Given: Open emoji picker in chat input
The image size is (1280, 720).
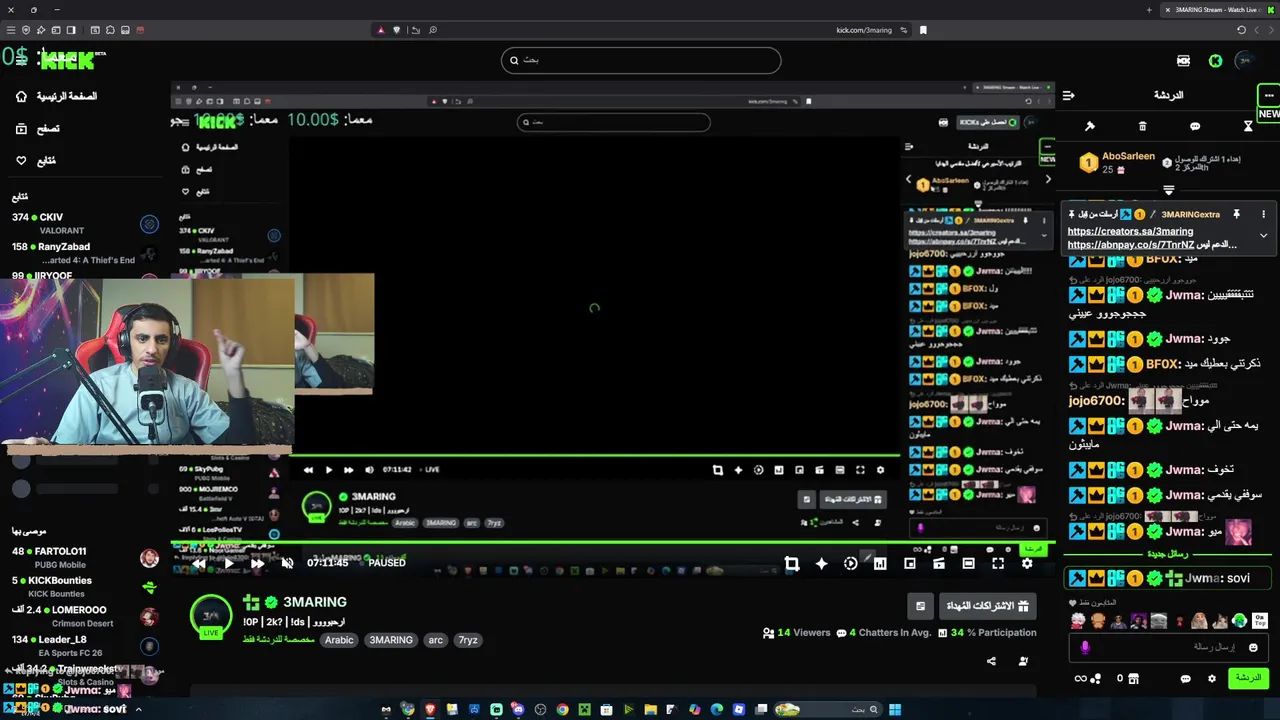Looking at the screenshot, I should pyautogui.click(x=1253, y=648).
